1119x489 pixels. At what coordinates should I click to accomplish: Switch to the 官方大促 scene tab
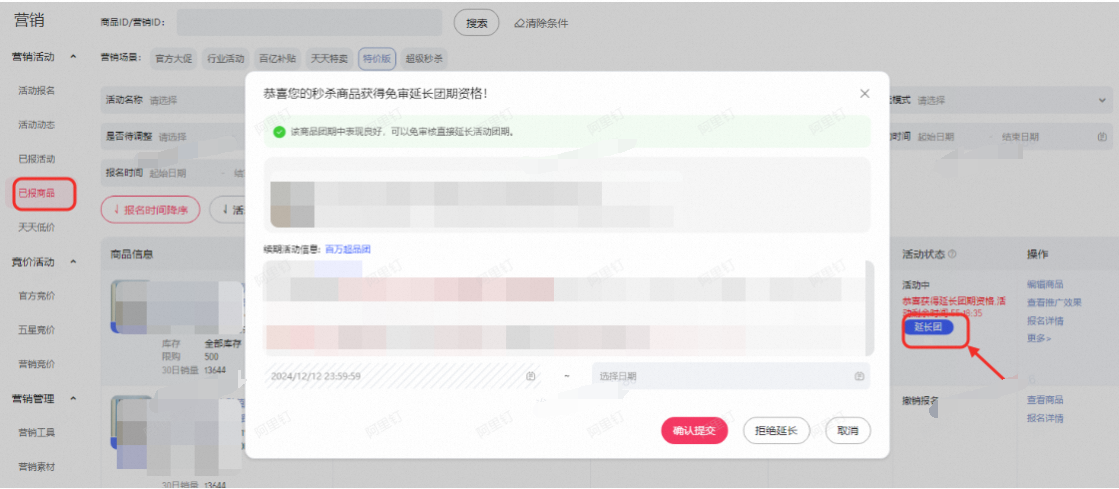pyautogui.click(x=173, y=59)
